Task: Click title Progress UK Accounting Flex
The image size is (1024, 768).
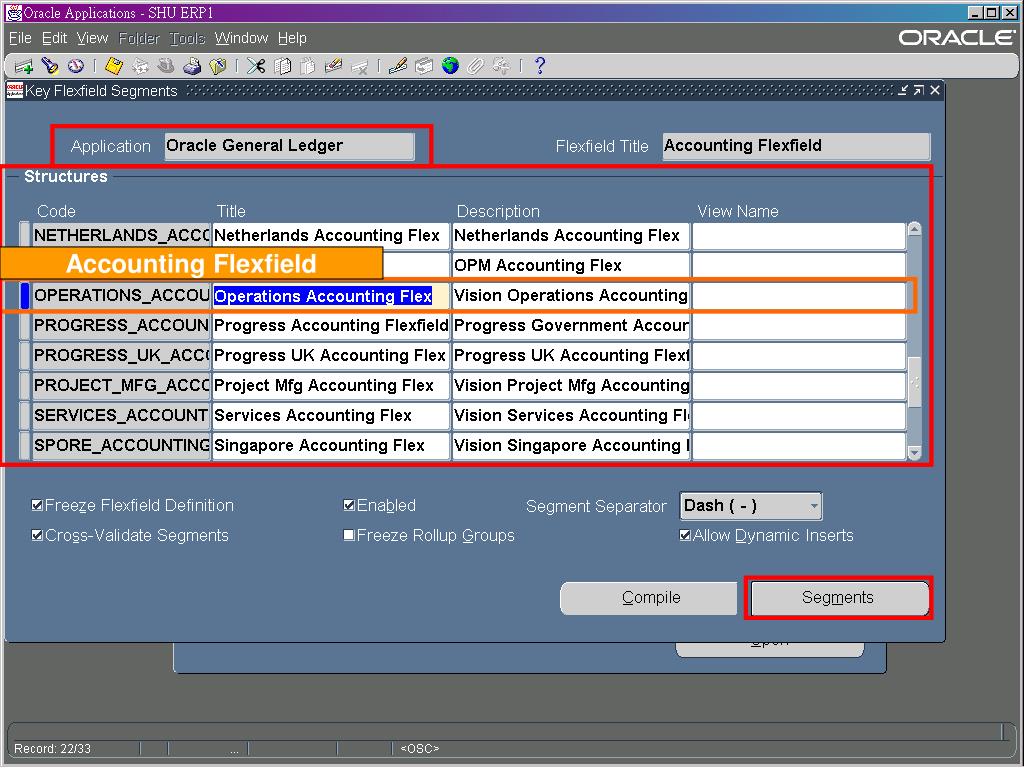Action: [331, 356]
